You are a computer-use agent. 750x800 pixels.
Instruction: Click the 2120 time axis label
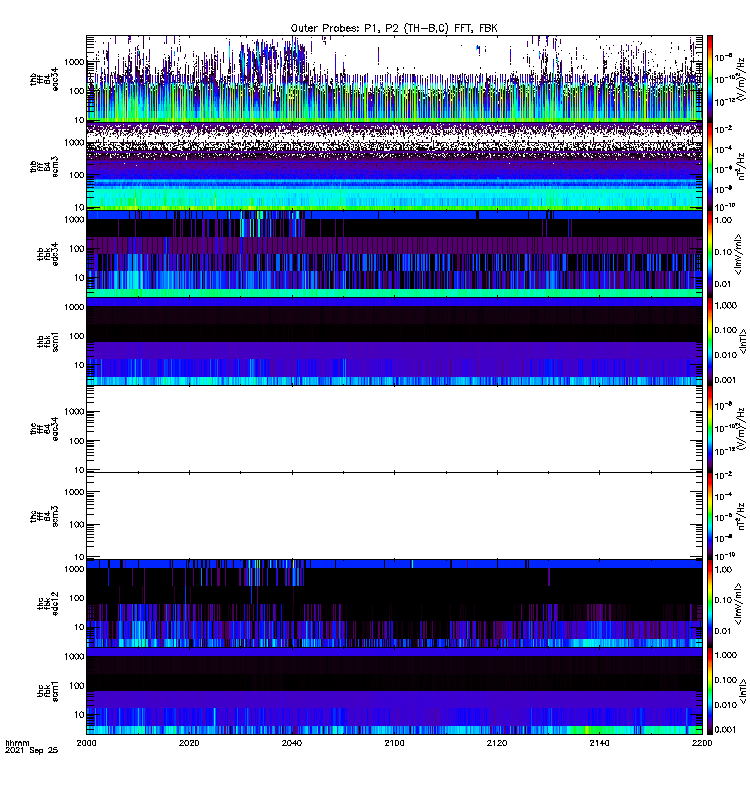(x=497, y=743)
